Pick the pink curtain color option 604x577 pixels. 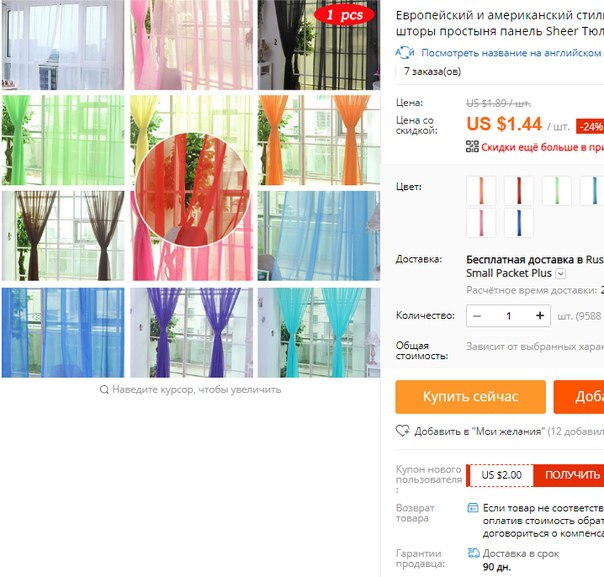481,223
